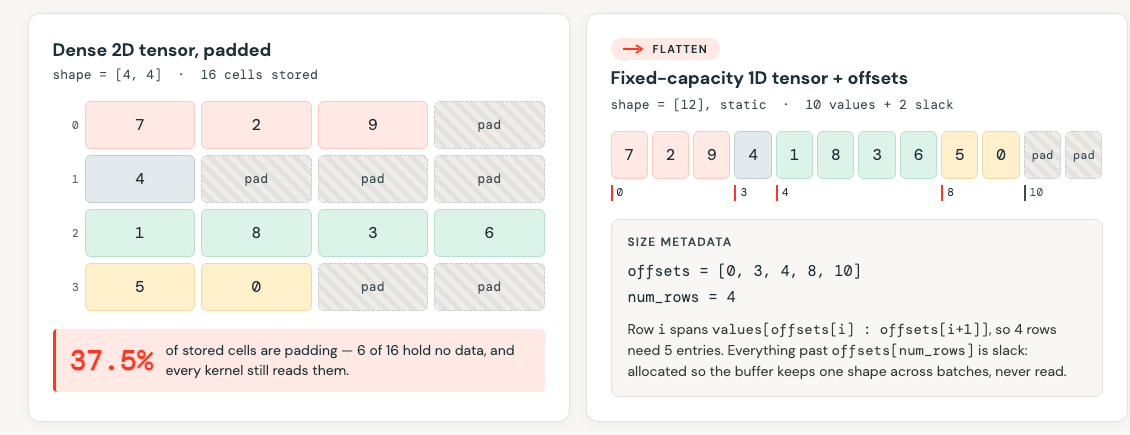
Task: Select green cell 8 in the dense grid
Action: [x=256, y=233]
